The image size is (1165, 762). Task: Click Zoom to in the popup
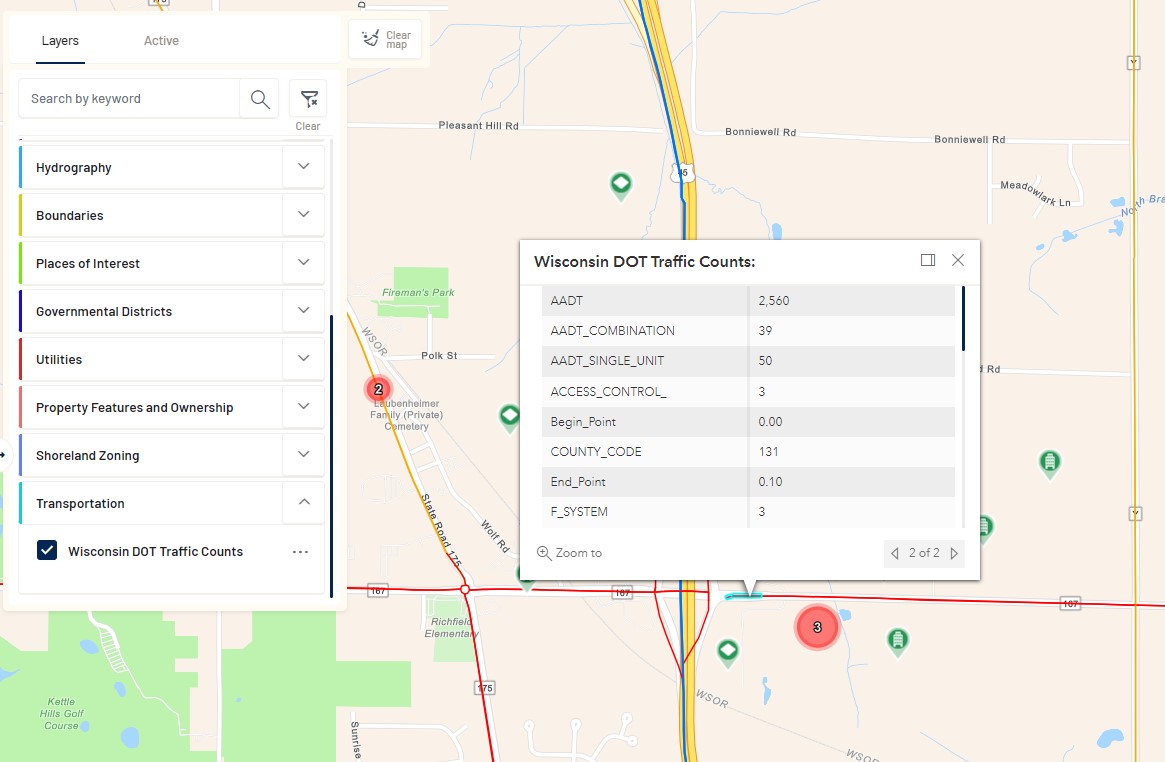(569, 553)
